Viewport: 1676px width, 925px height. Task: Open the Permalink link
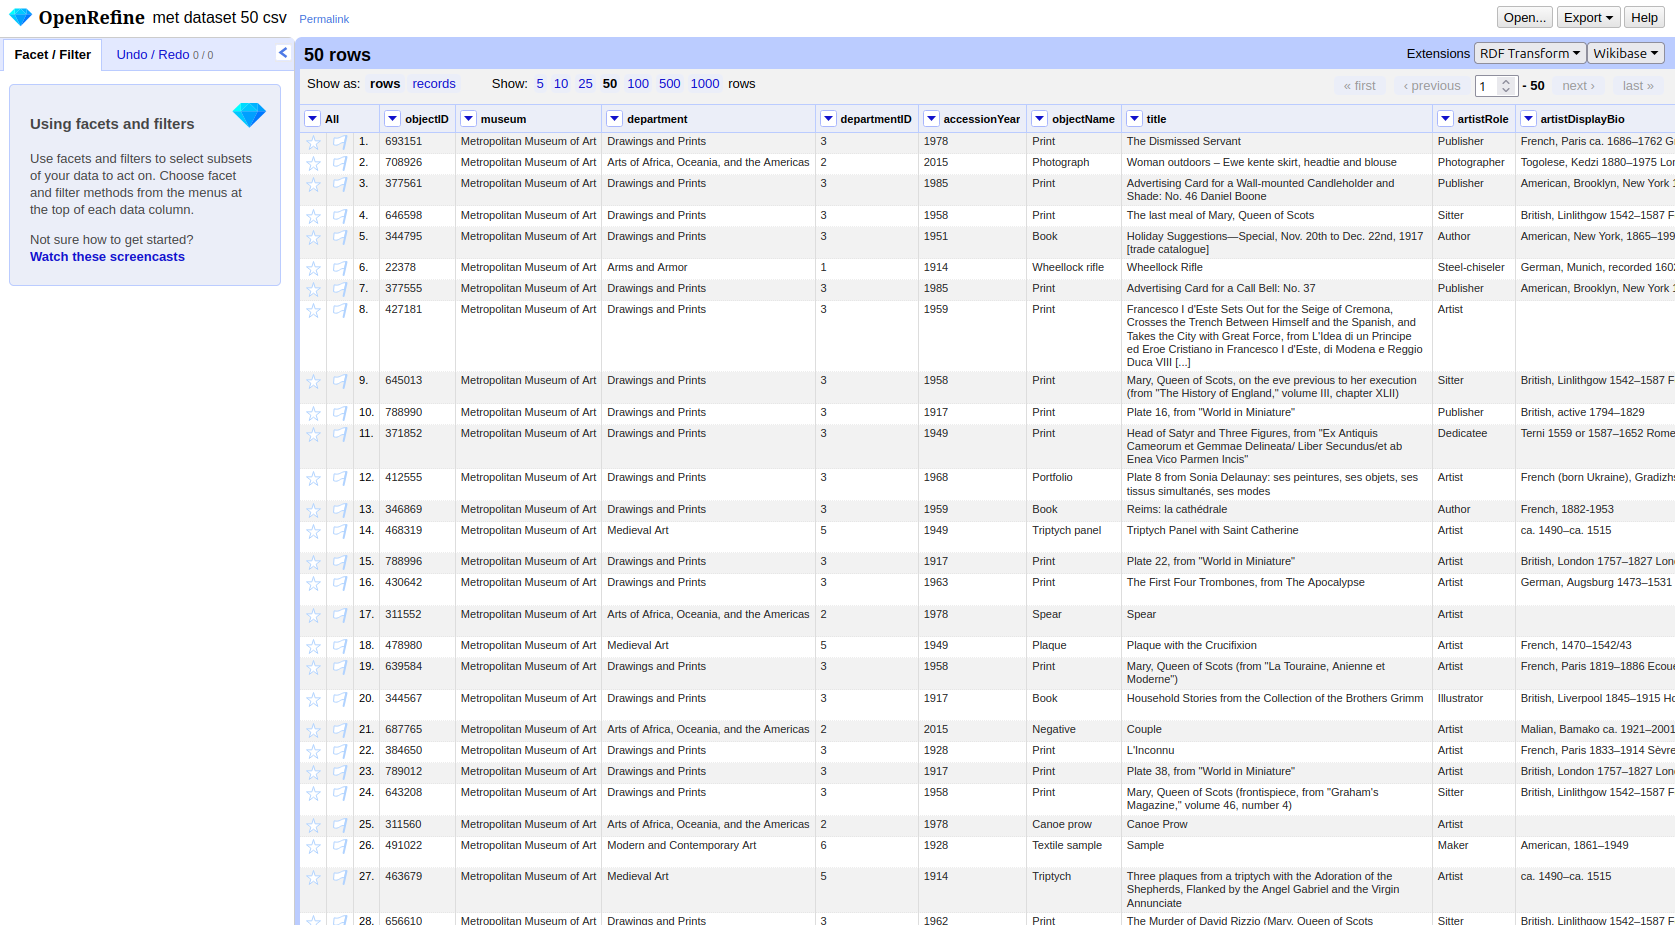pos(324,19)
